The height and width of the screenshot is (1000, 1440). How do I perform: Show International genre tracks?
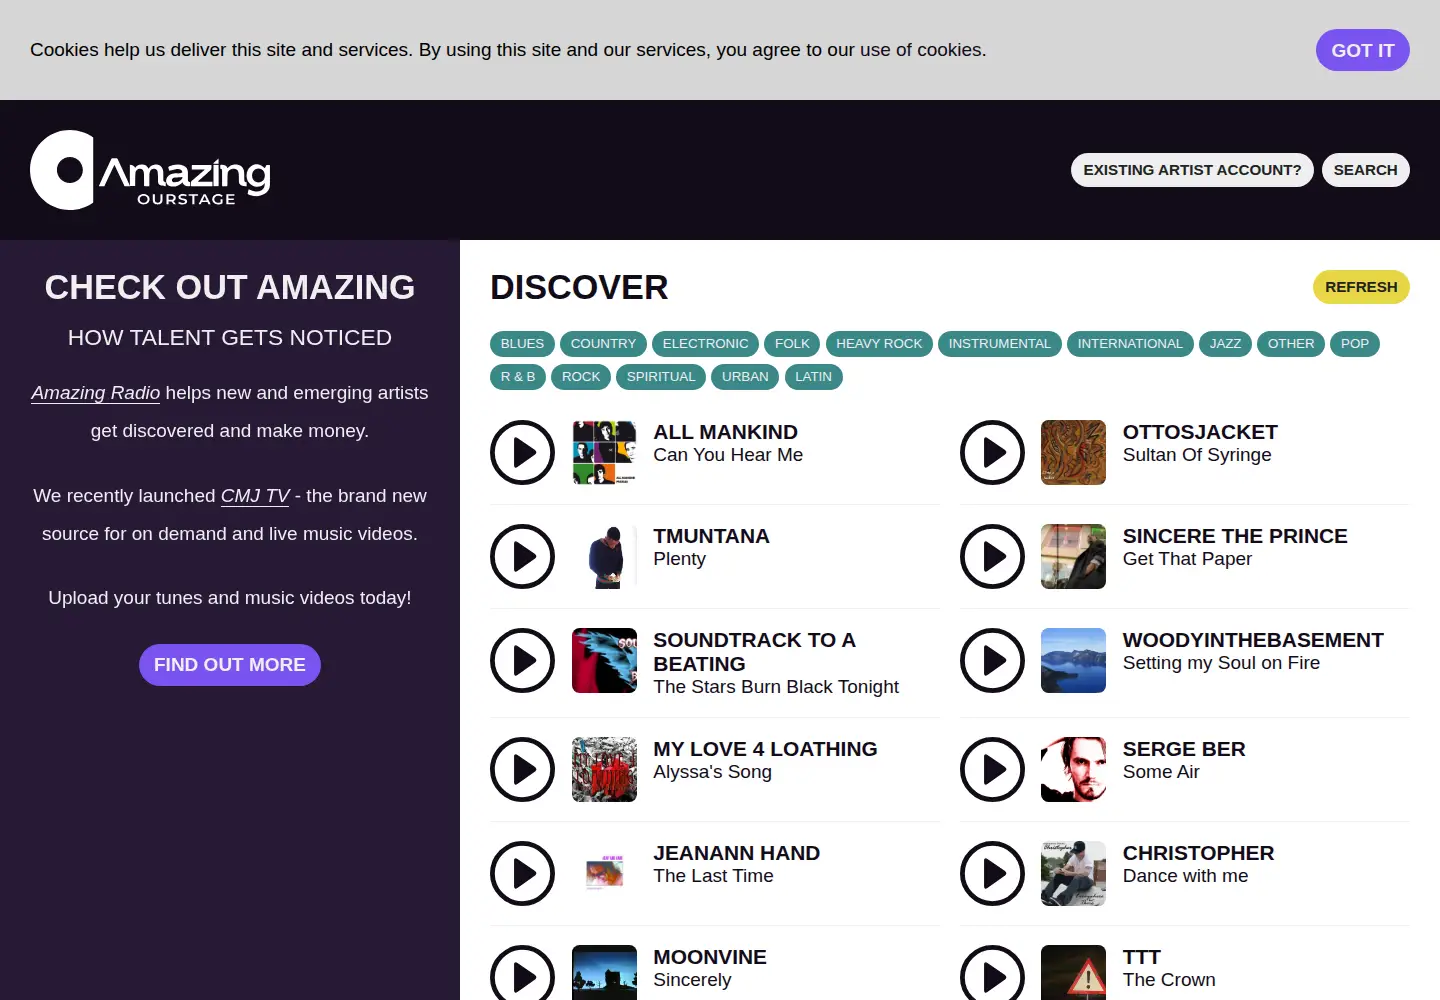coord(1130,344)
